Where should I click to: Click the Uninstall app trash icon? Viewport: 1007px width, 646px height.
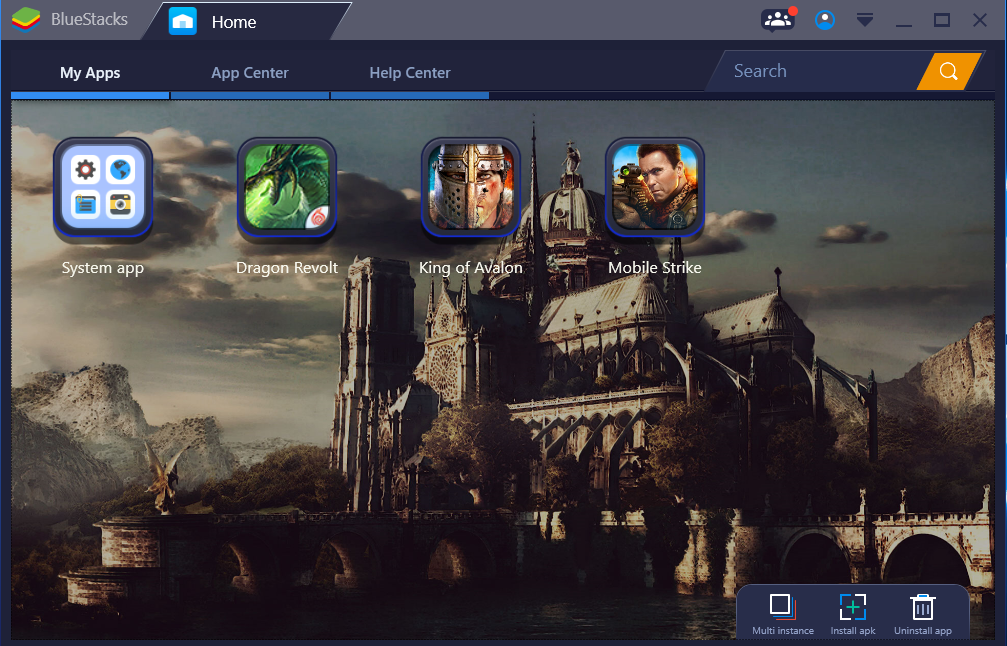click(922, 607)
